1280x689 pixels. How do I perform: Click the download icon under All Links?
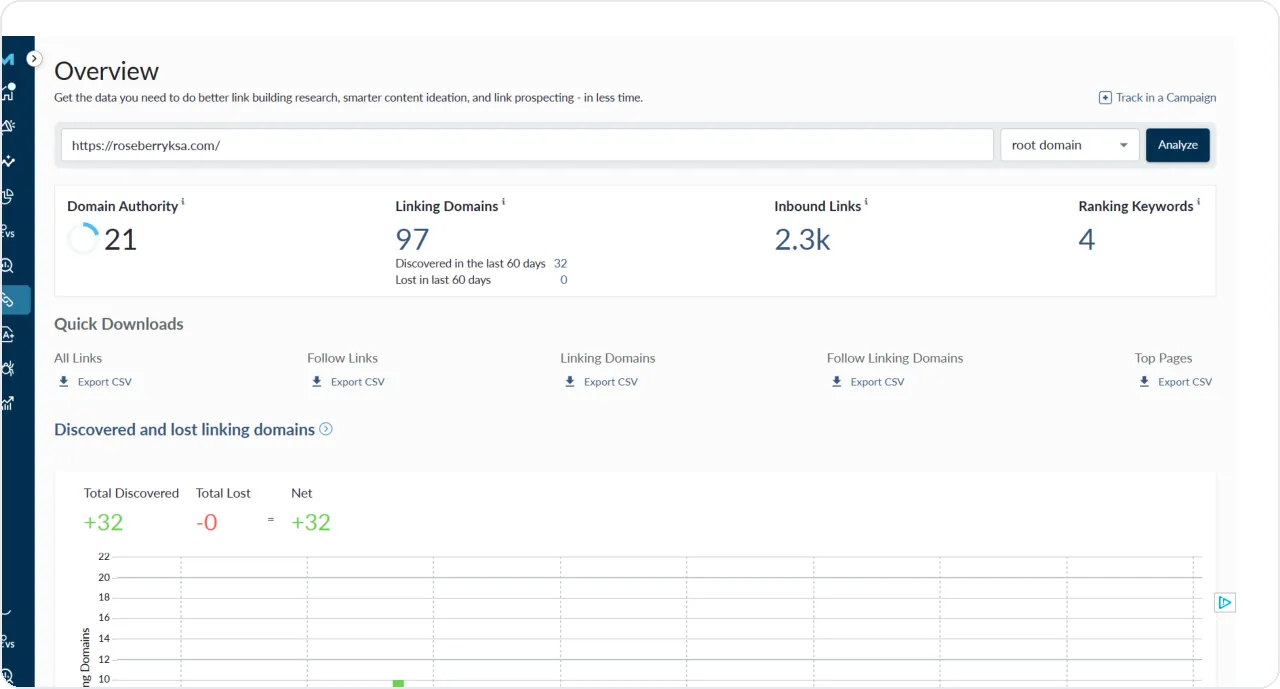tap(64, 382)
